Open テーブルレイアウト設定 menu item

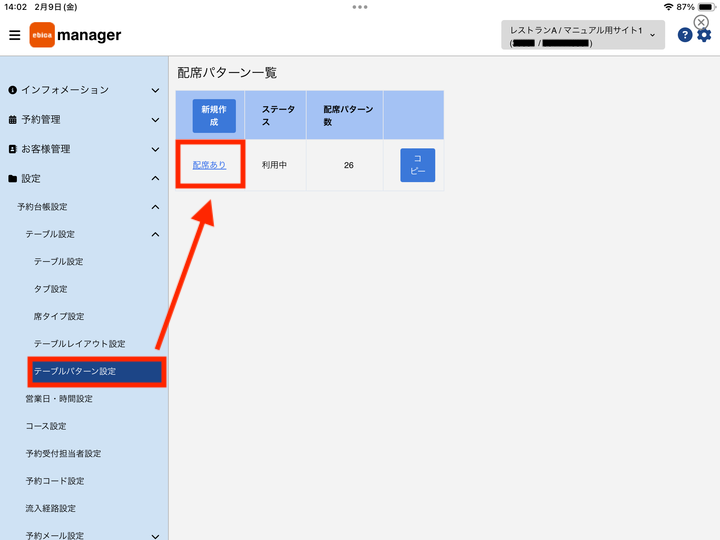click(x=79, y=344)
